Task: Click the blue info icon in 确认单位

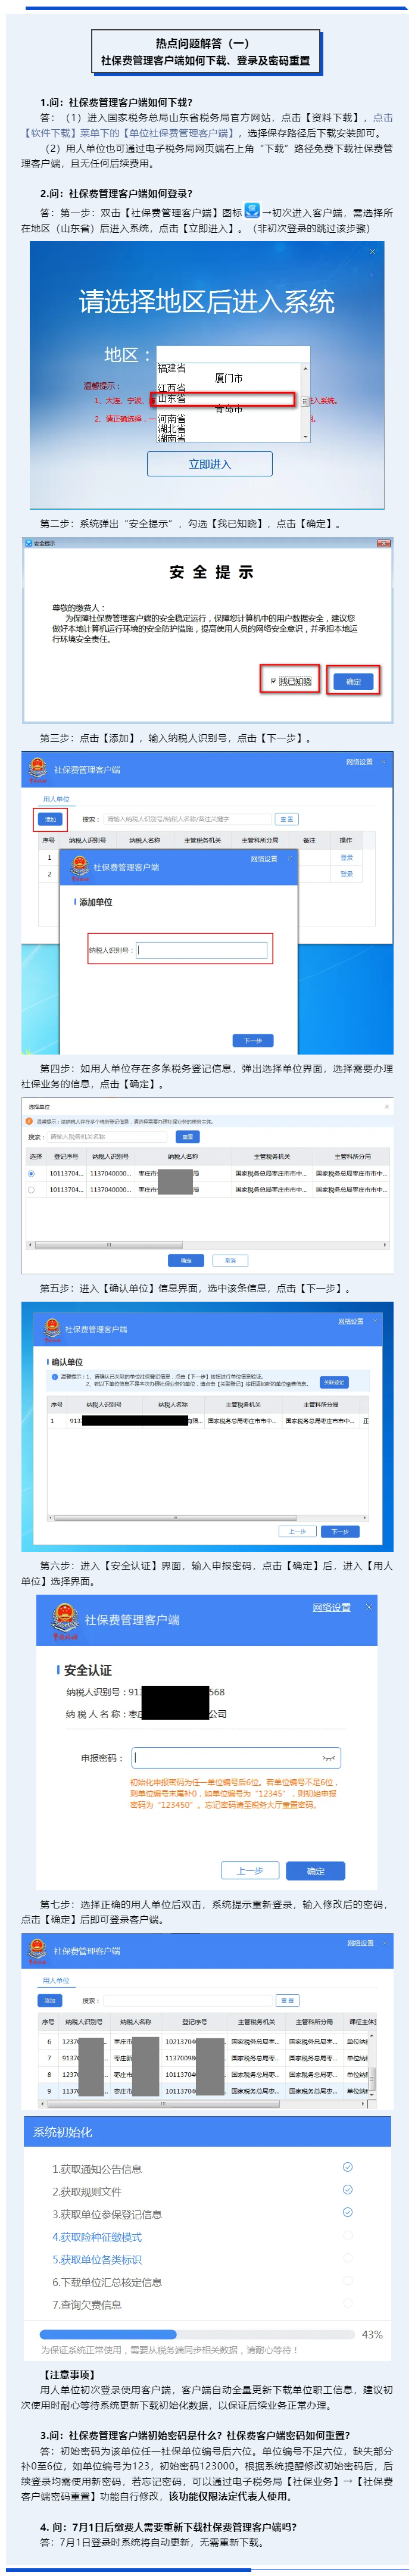Action: (x=54, y=1377)
